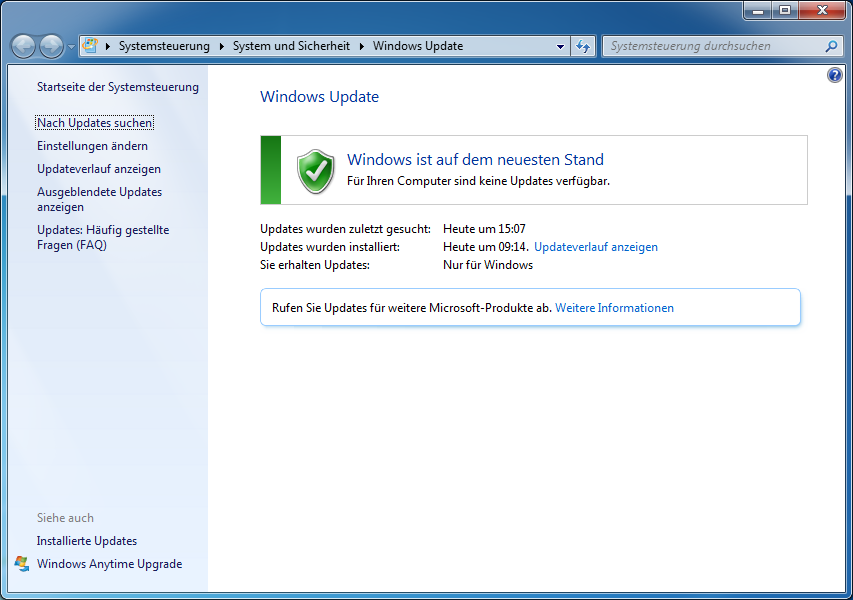This screenshot has width=853, height=600.
Task: Expand the arrow before Systemsteuerung breadcrumb
Action: (108, 46)
